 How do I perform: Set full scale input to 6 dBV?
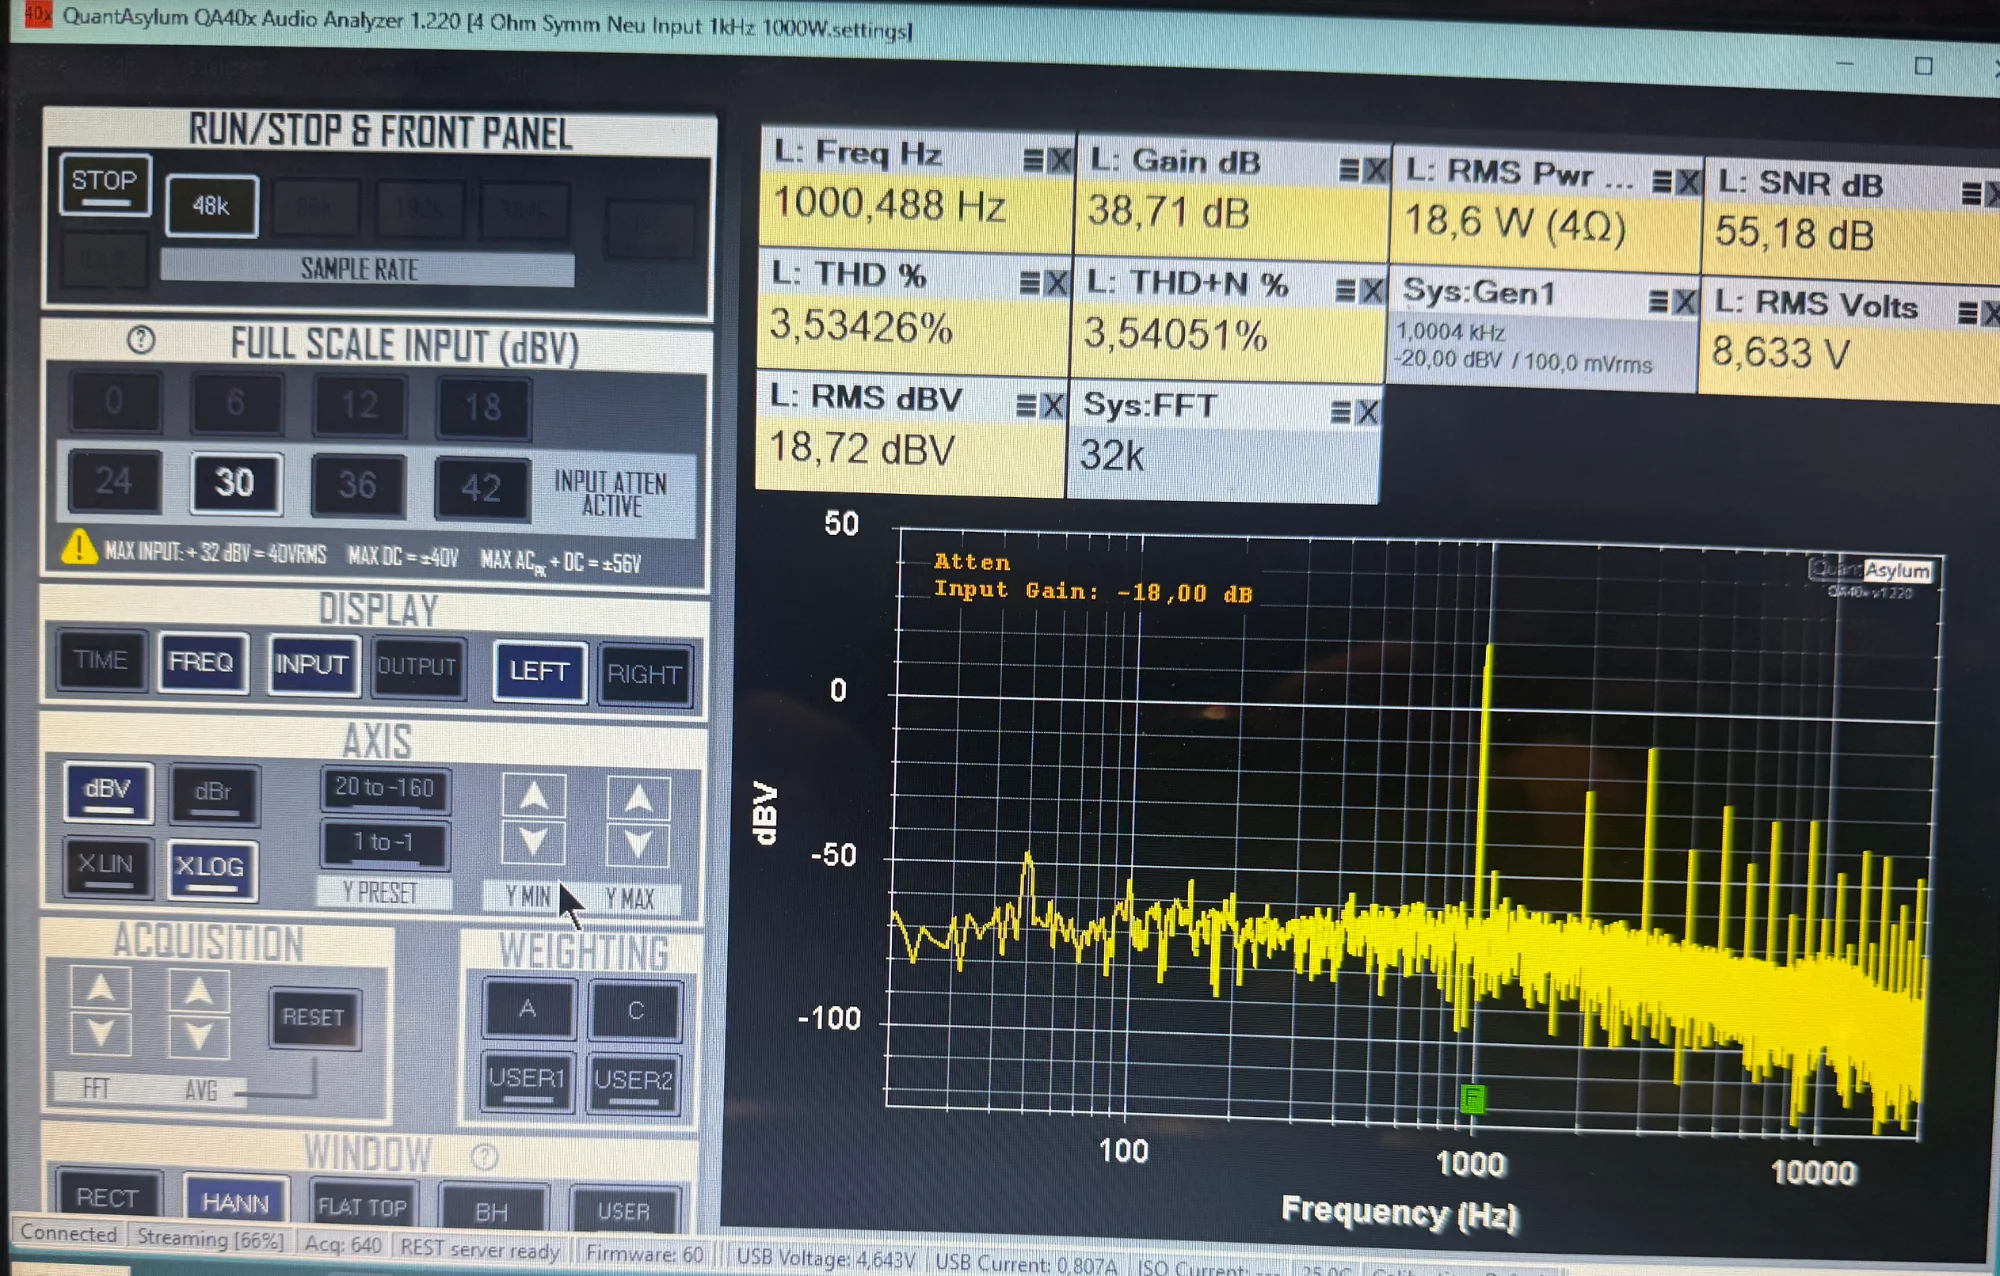(236, 404)
